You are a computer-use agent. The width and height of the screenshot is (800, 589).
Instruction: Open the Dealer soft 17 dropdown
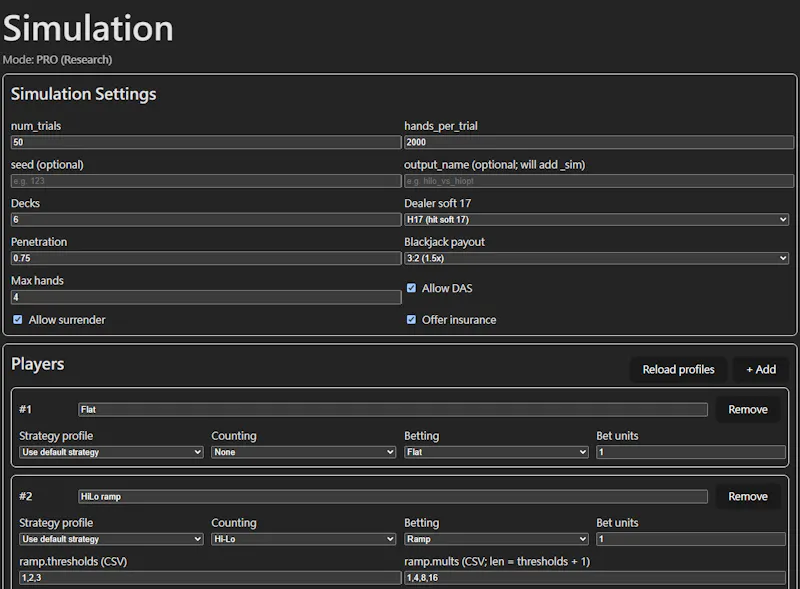click(596, 219)
